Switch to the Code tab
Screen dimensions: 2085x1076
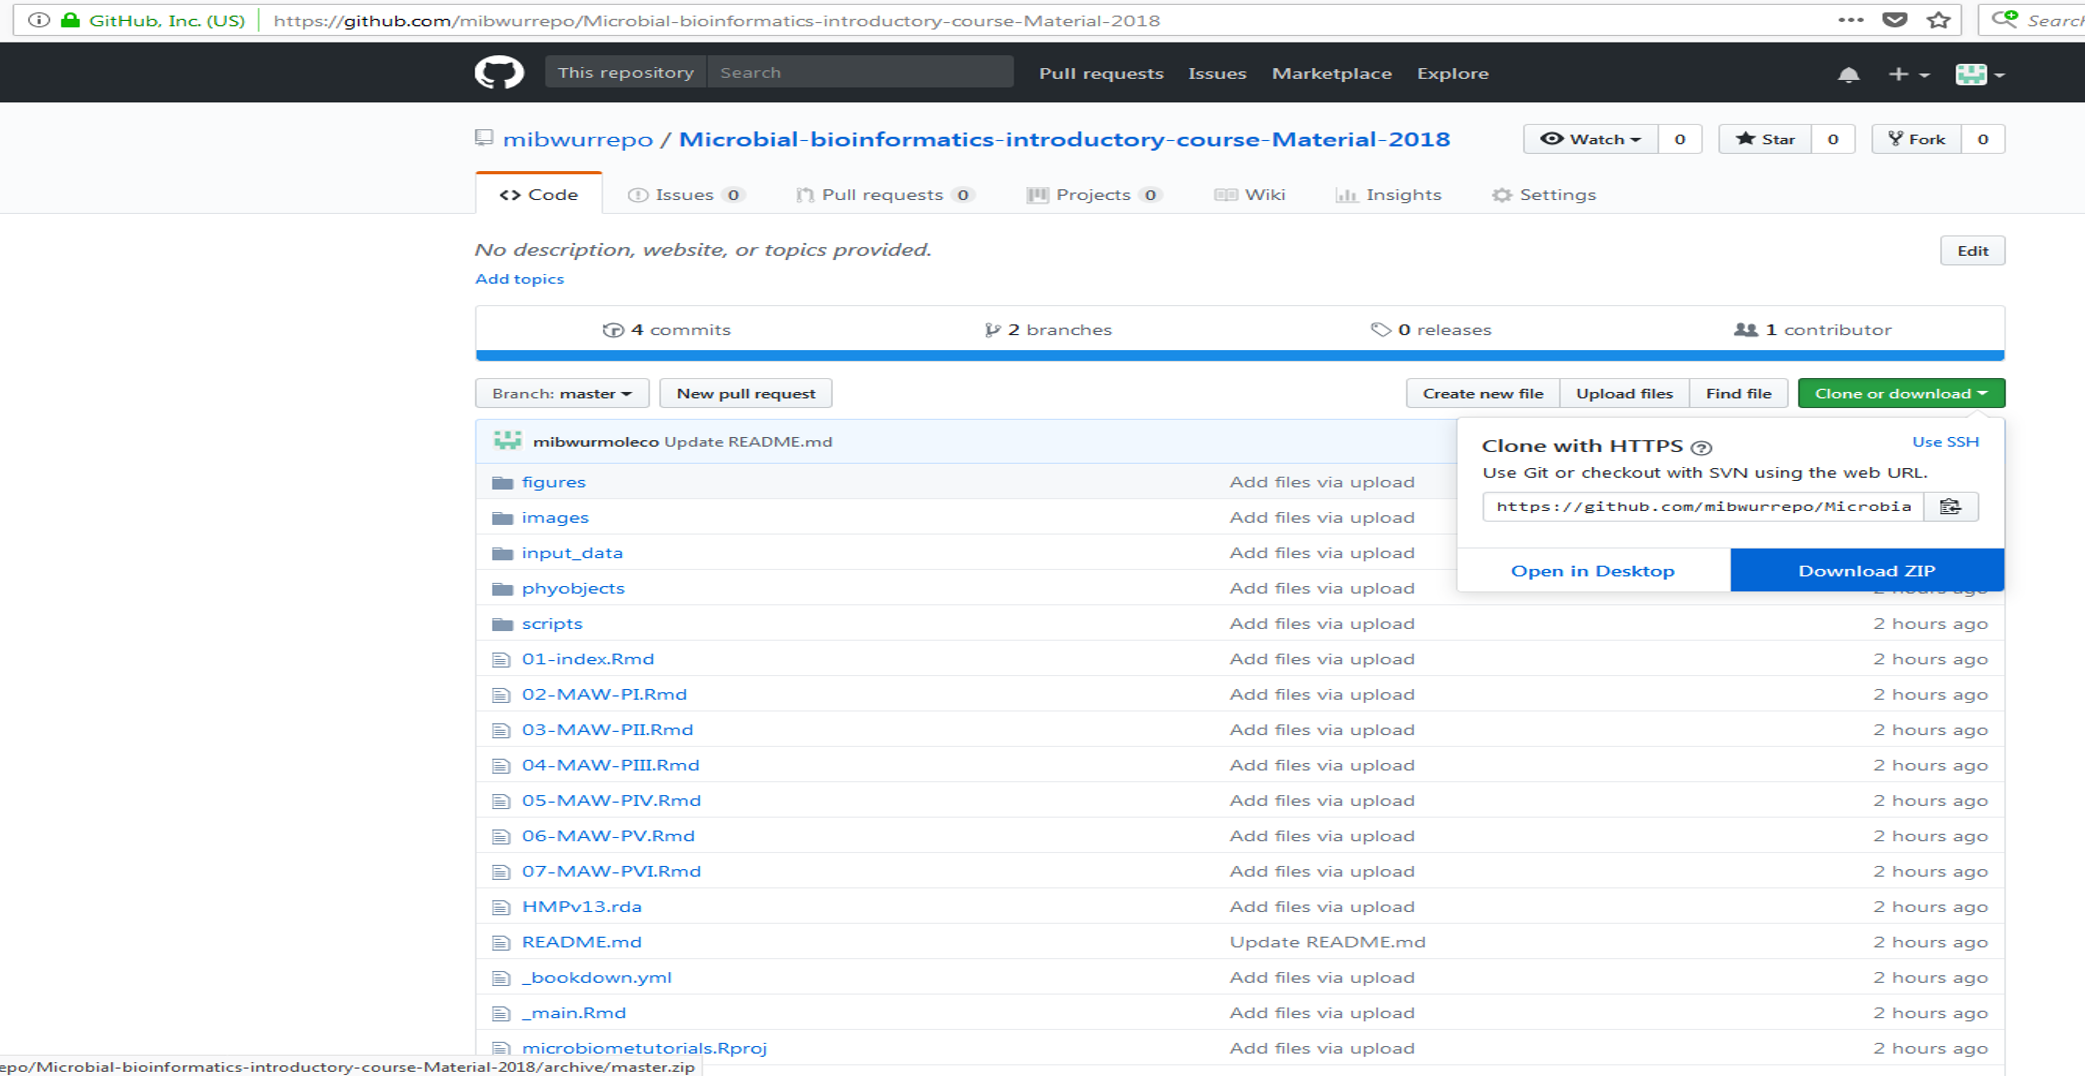[x=539, y=195]
